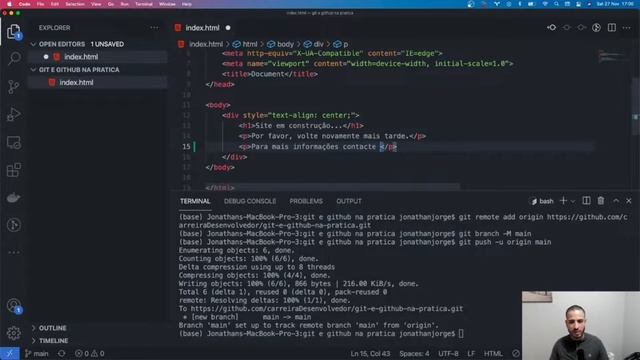Viewport: 640px width, 360px height.
Task: Open the Run and Debug view
Action: pyautogui.click(x=13, y=115)
